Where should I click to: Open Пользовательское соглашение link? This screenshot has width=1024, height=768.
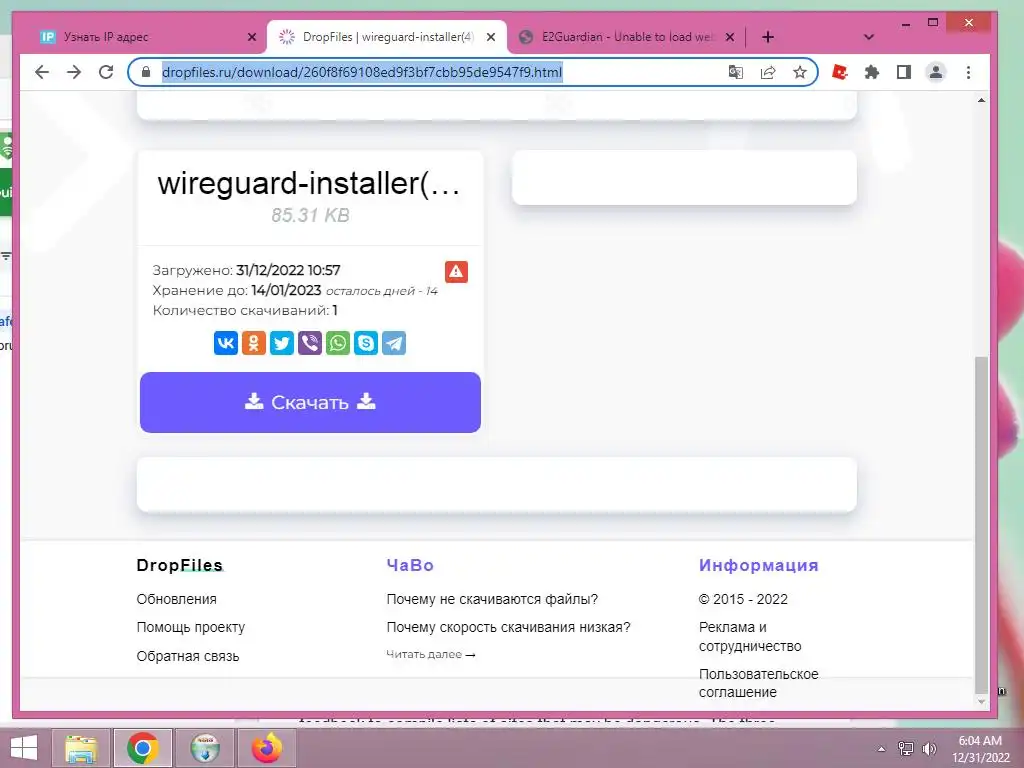(758, 682)
